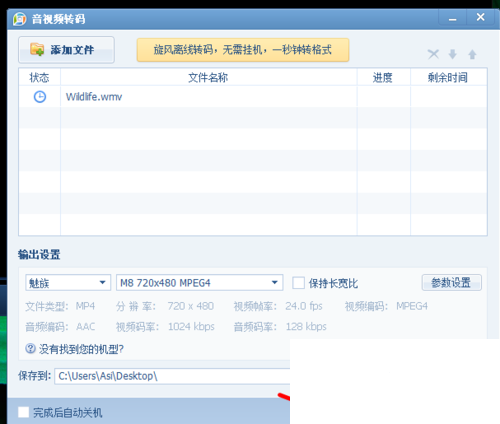
Task: Enable the keep aspect ratio checkbox
Action: [x=298, y=283]
